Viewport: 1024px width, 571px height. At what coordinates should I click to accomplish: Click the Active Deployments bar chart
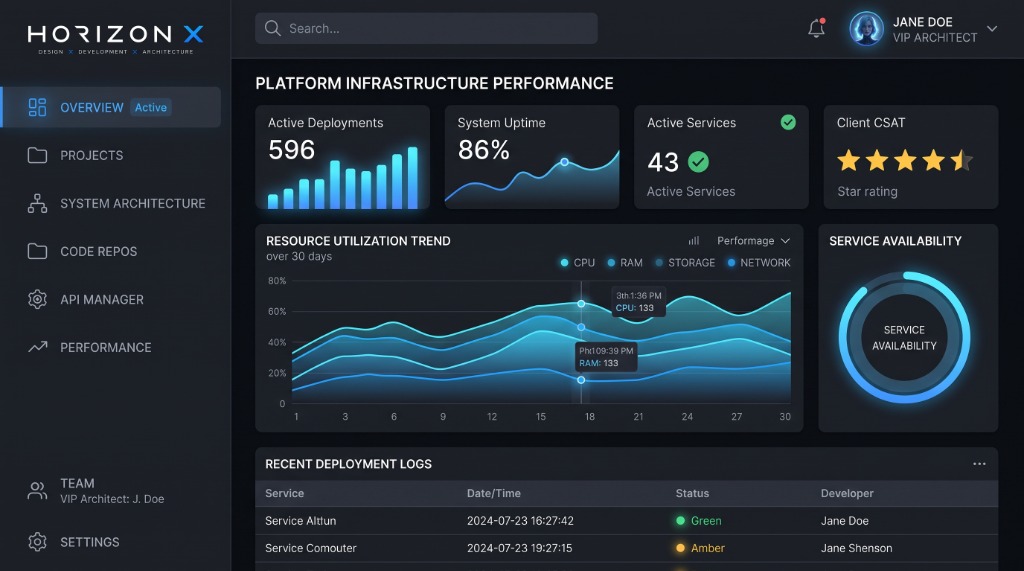(342, 178)
